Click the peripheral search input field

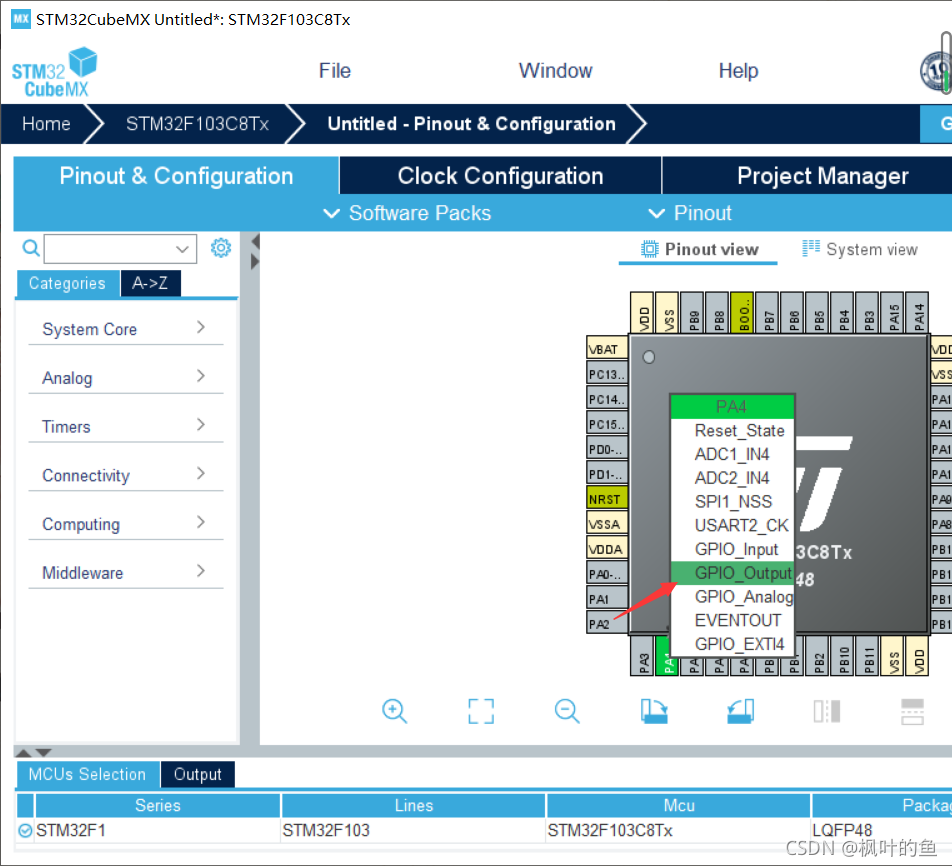tap(120, 249)
